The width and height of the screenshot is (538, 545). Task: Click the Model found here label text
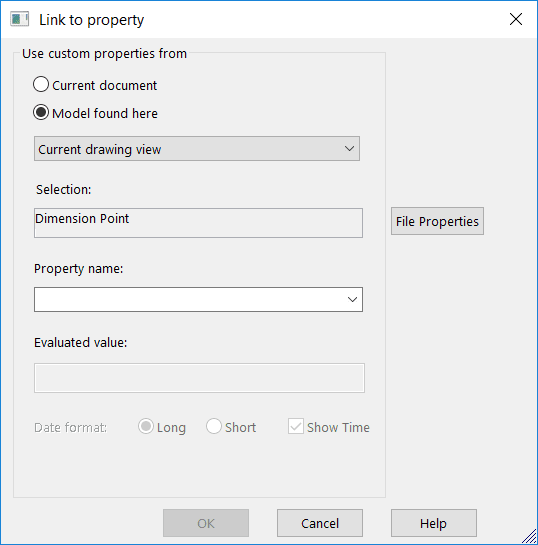(x=105, y=113)
